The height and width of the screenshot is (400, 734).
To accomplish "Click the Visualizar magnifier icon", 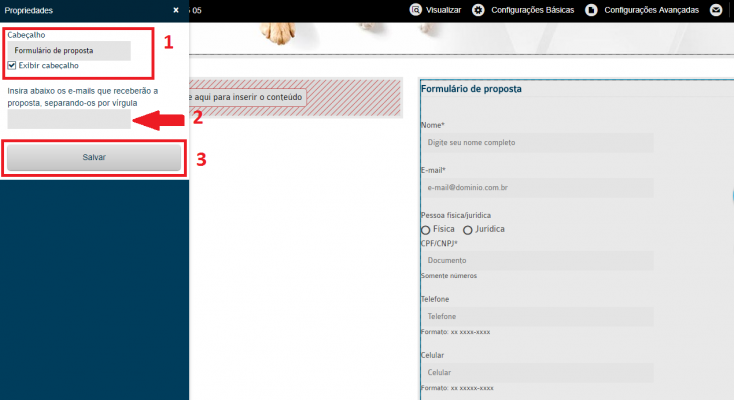I will [415, 10].
